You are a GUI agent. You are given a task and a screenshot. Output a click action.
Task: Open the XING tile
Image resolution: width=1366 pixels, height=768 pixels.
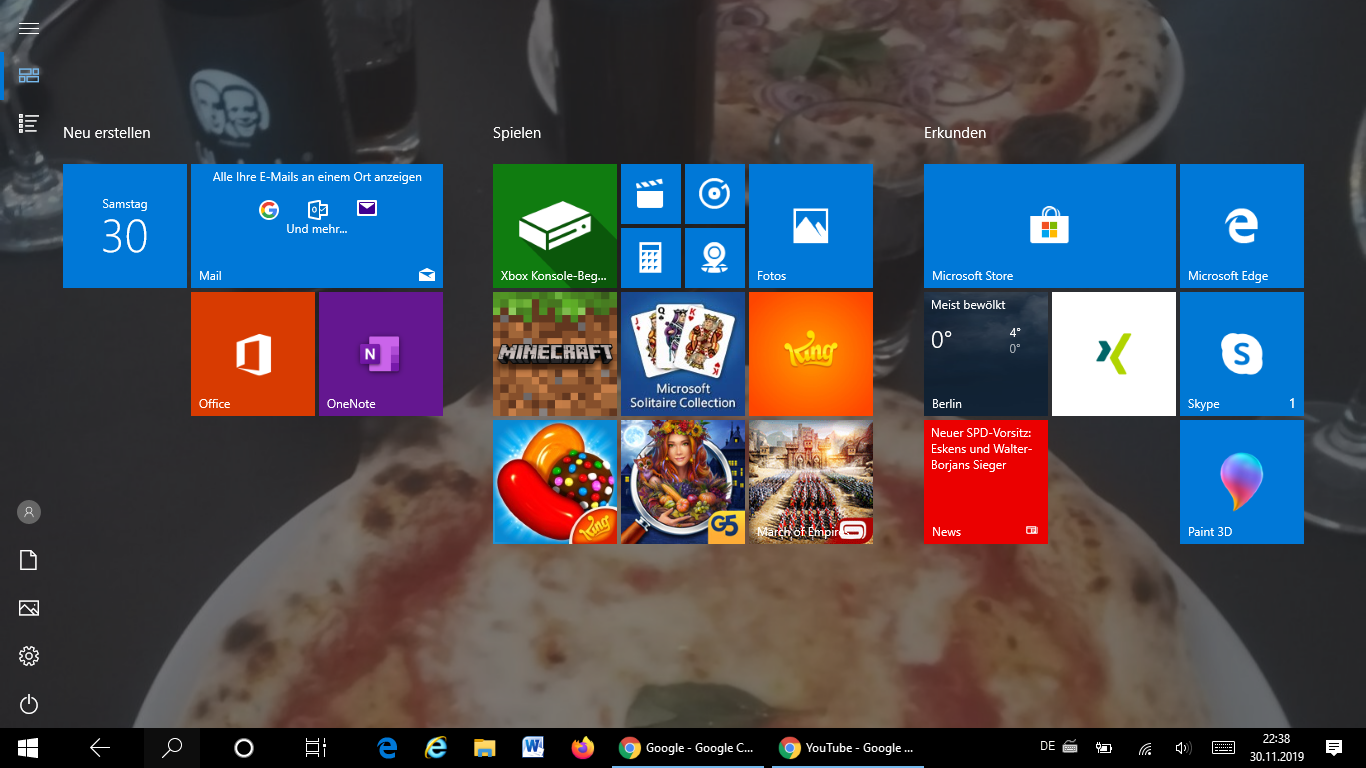coord(1113,354)
